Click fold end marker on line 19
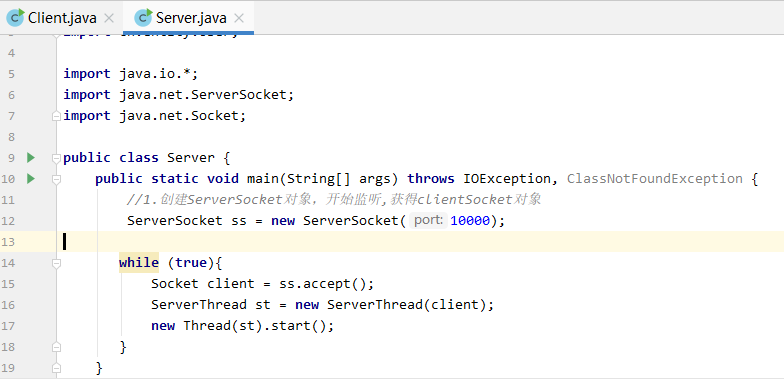 tap(56, 368)
